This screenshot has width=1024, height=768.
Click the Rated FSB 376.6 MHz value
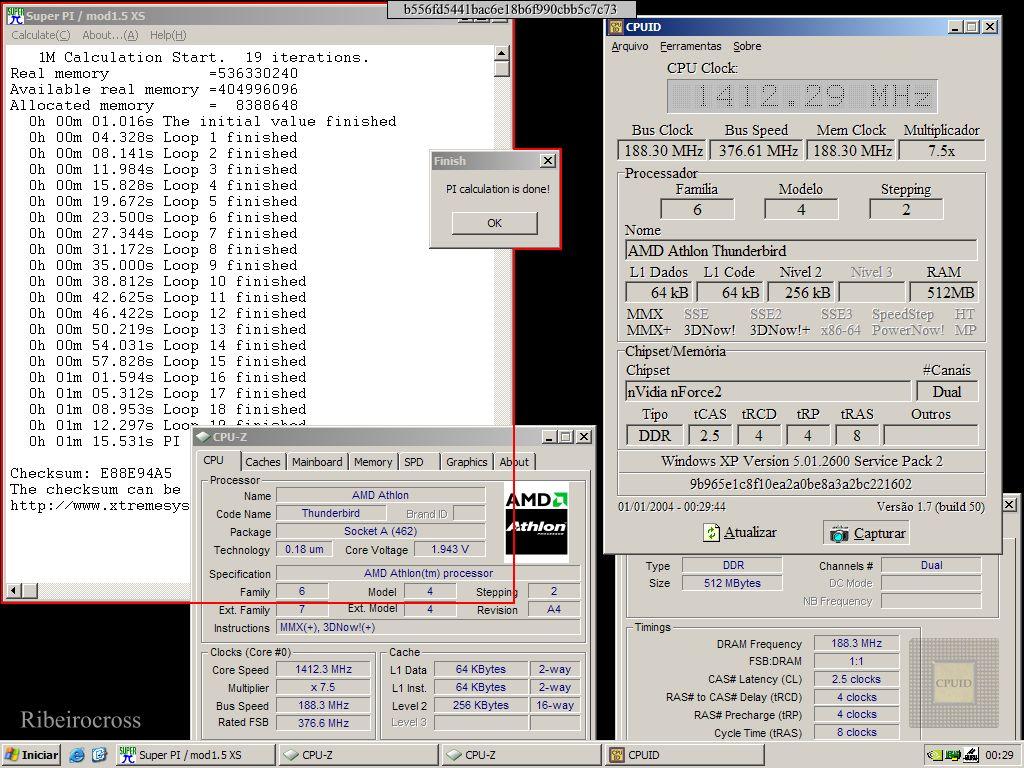tap(323, 723)
